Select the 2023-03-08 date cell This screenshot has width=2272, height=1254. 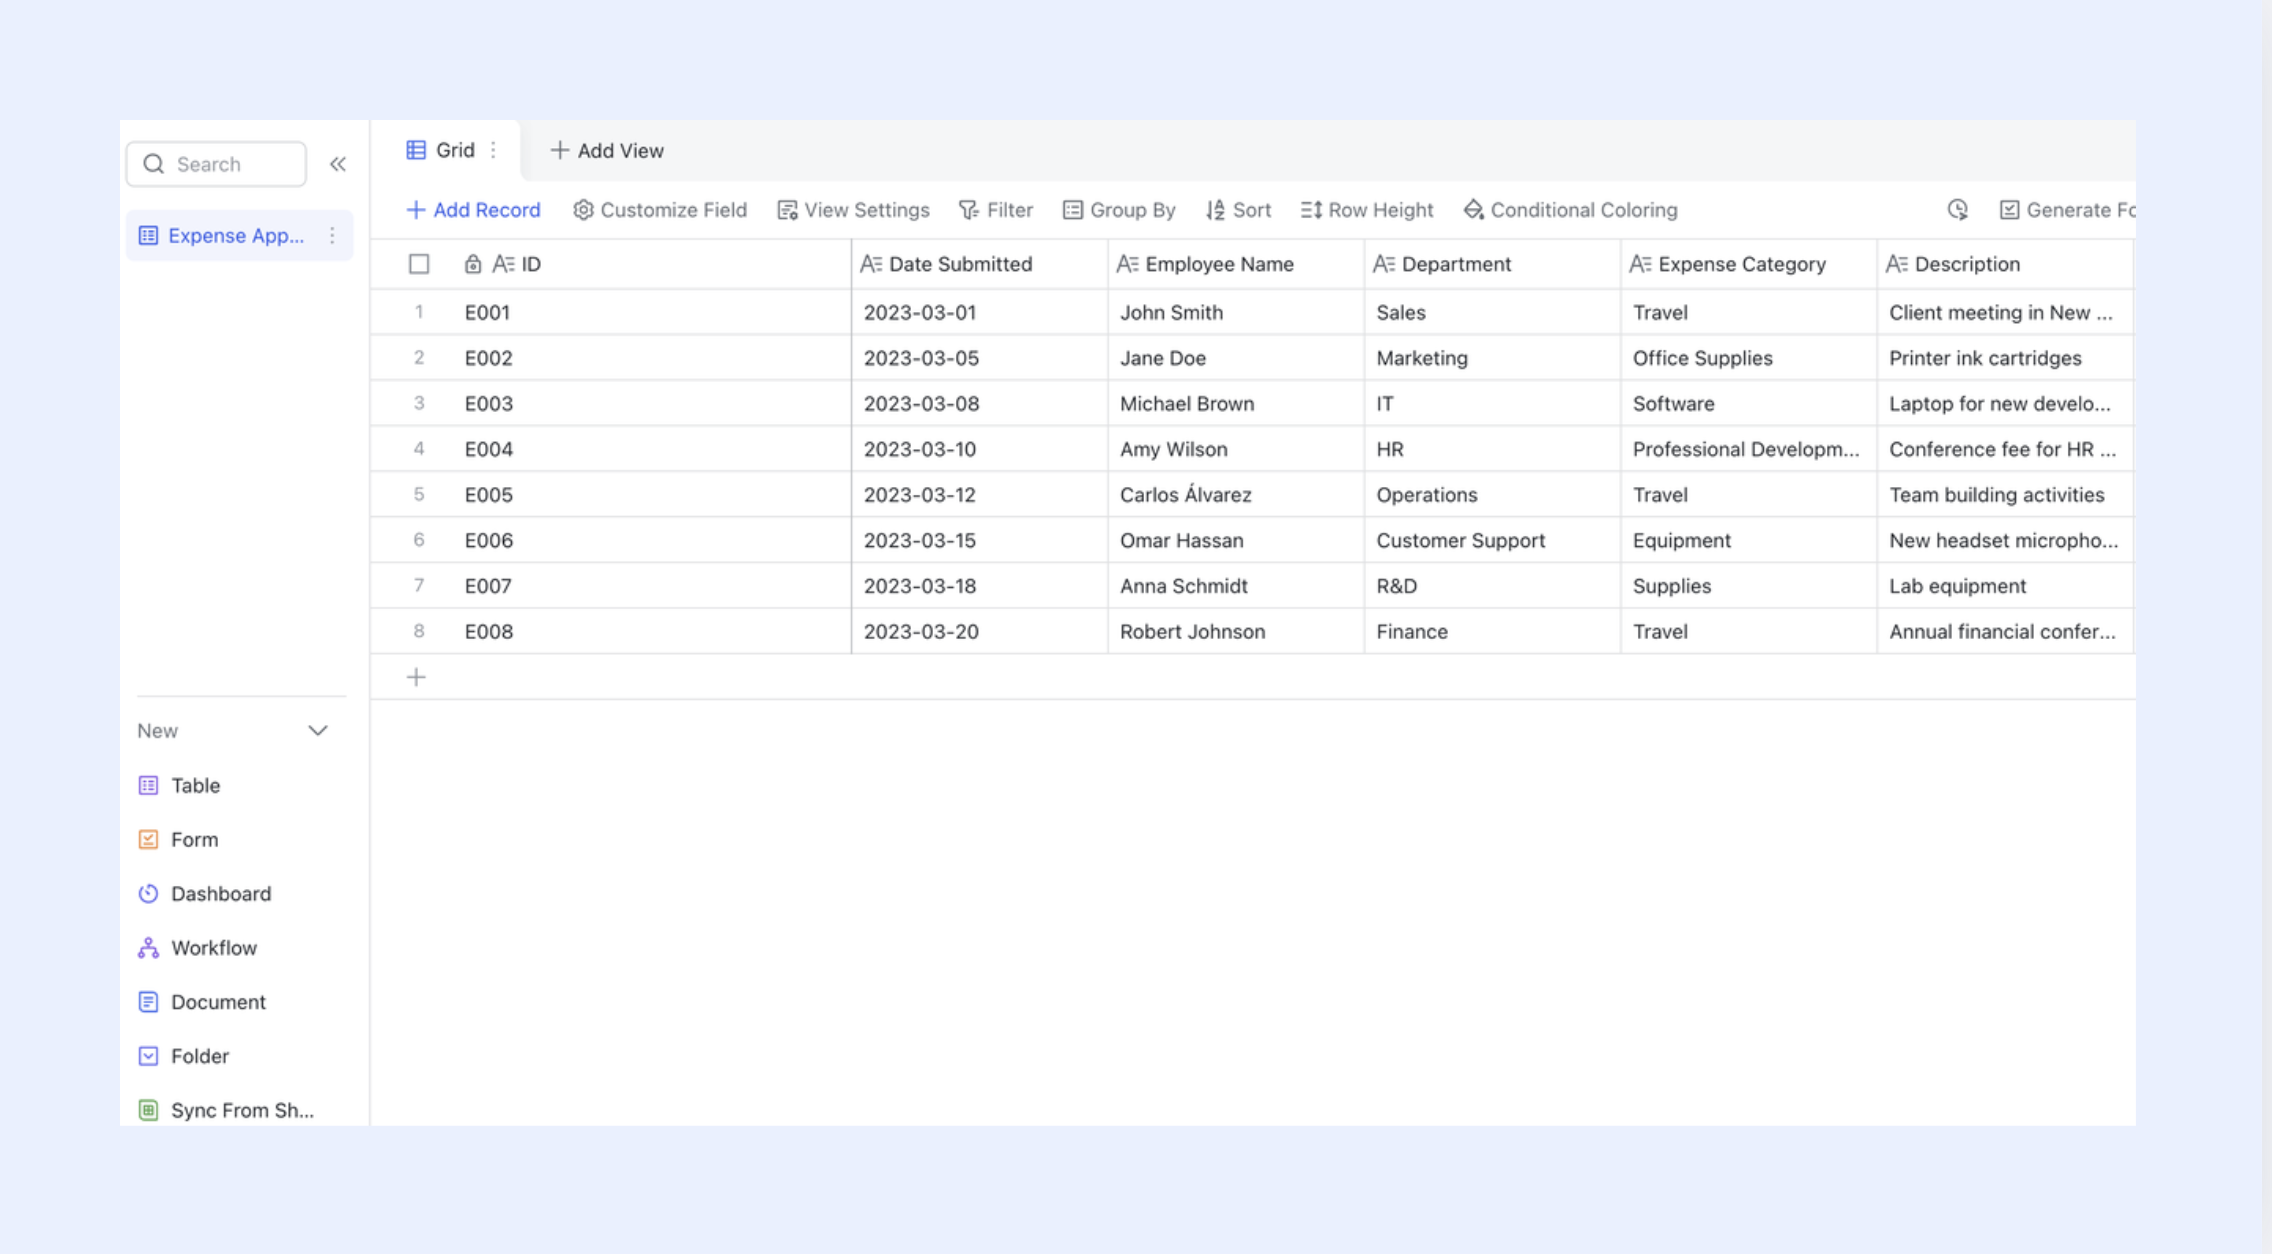(x=980, y=403)
